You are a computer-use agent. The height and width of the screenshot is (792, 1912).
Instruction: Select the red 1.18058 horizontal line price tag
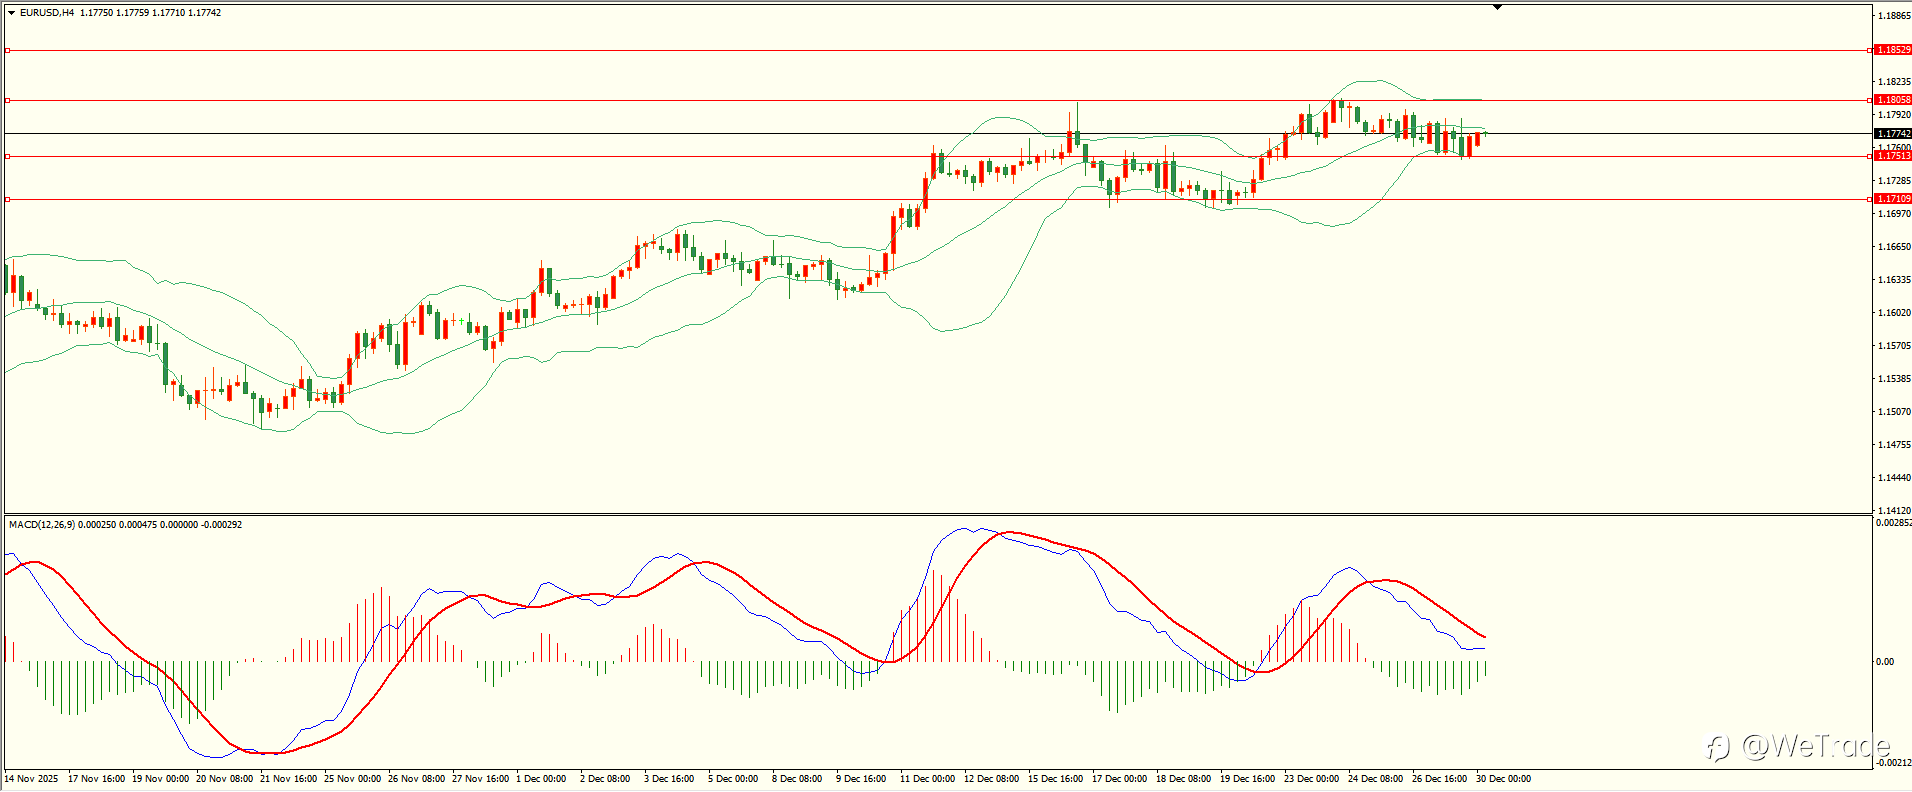pyautogui.click(x=1892, y=100)
